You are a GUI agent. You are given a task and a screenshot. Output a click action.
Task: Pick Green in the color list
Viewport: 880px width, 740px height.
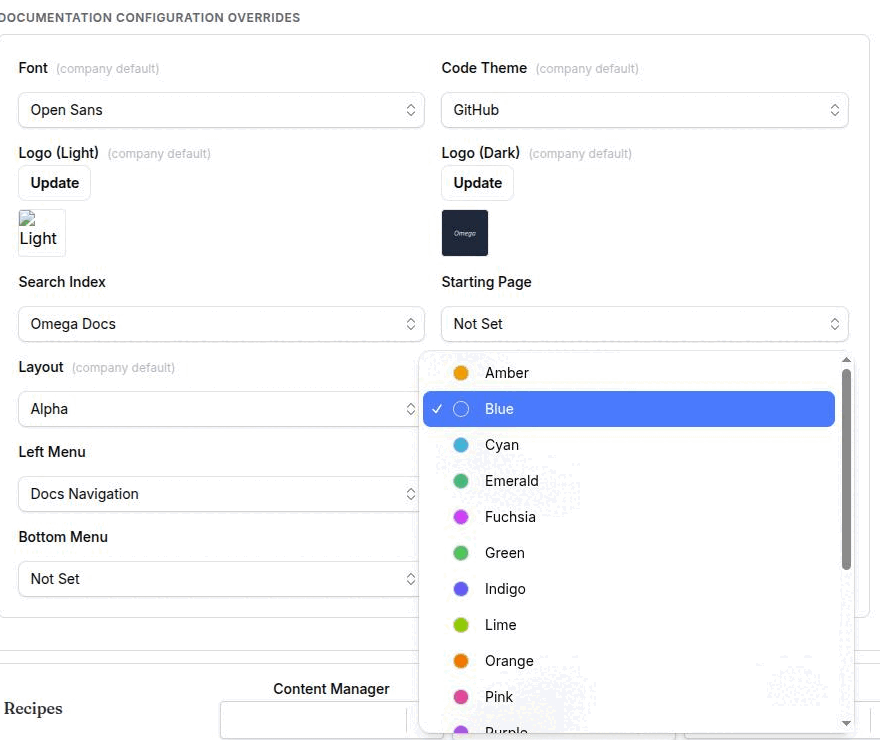tap(629, 553)
